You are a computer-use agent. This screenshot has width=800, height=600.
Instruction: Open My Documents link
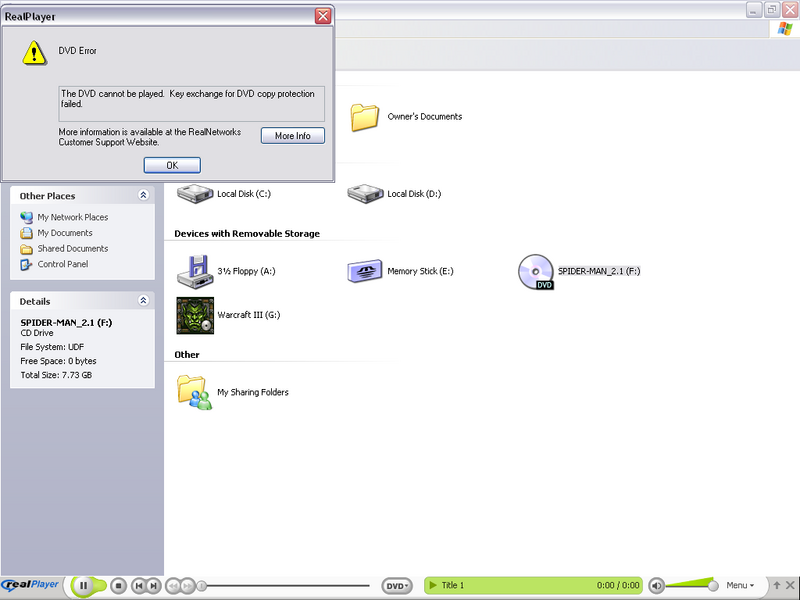click(65, 233)
